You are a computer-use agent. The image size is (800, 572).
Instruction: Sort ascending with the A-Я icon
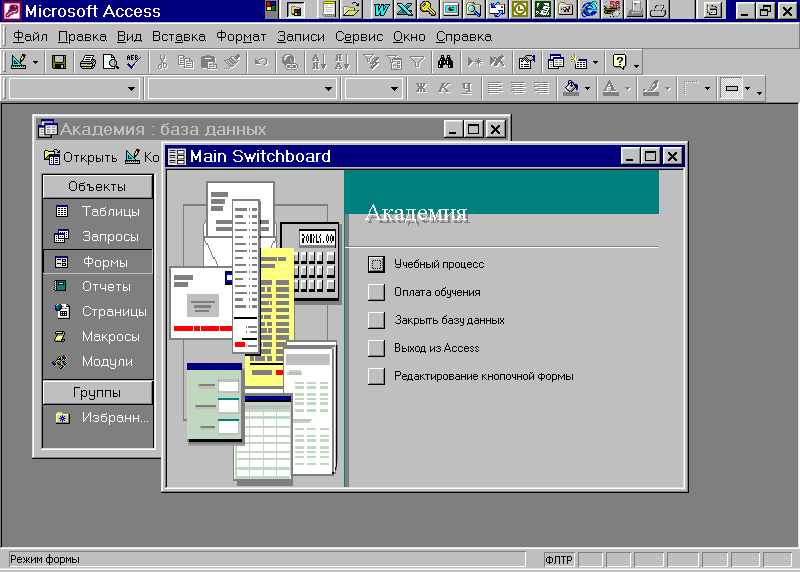click(x=319, y=62)
